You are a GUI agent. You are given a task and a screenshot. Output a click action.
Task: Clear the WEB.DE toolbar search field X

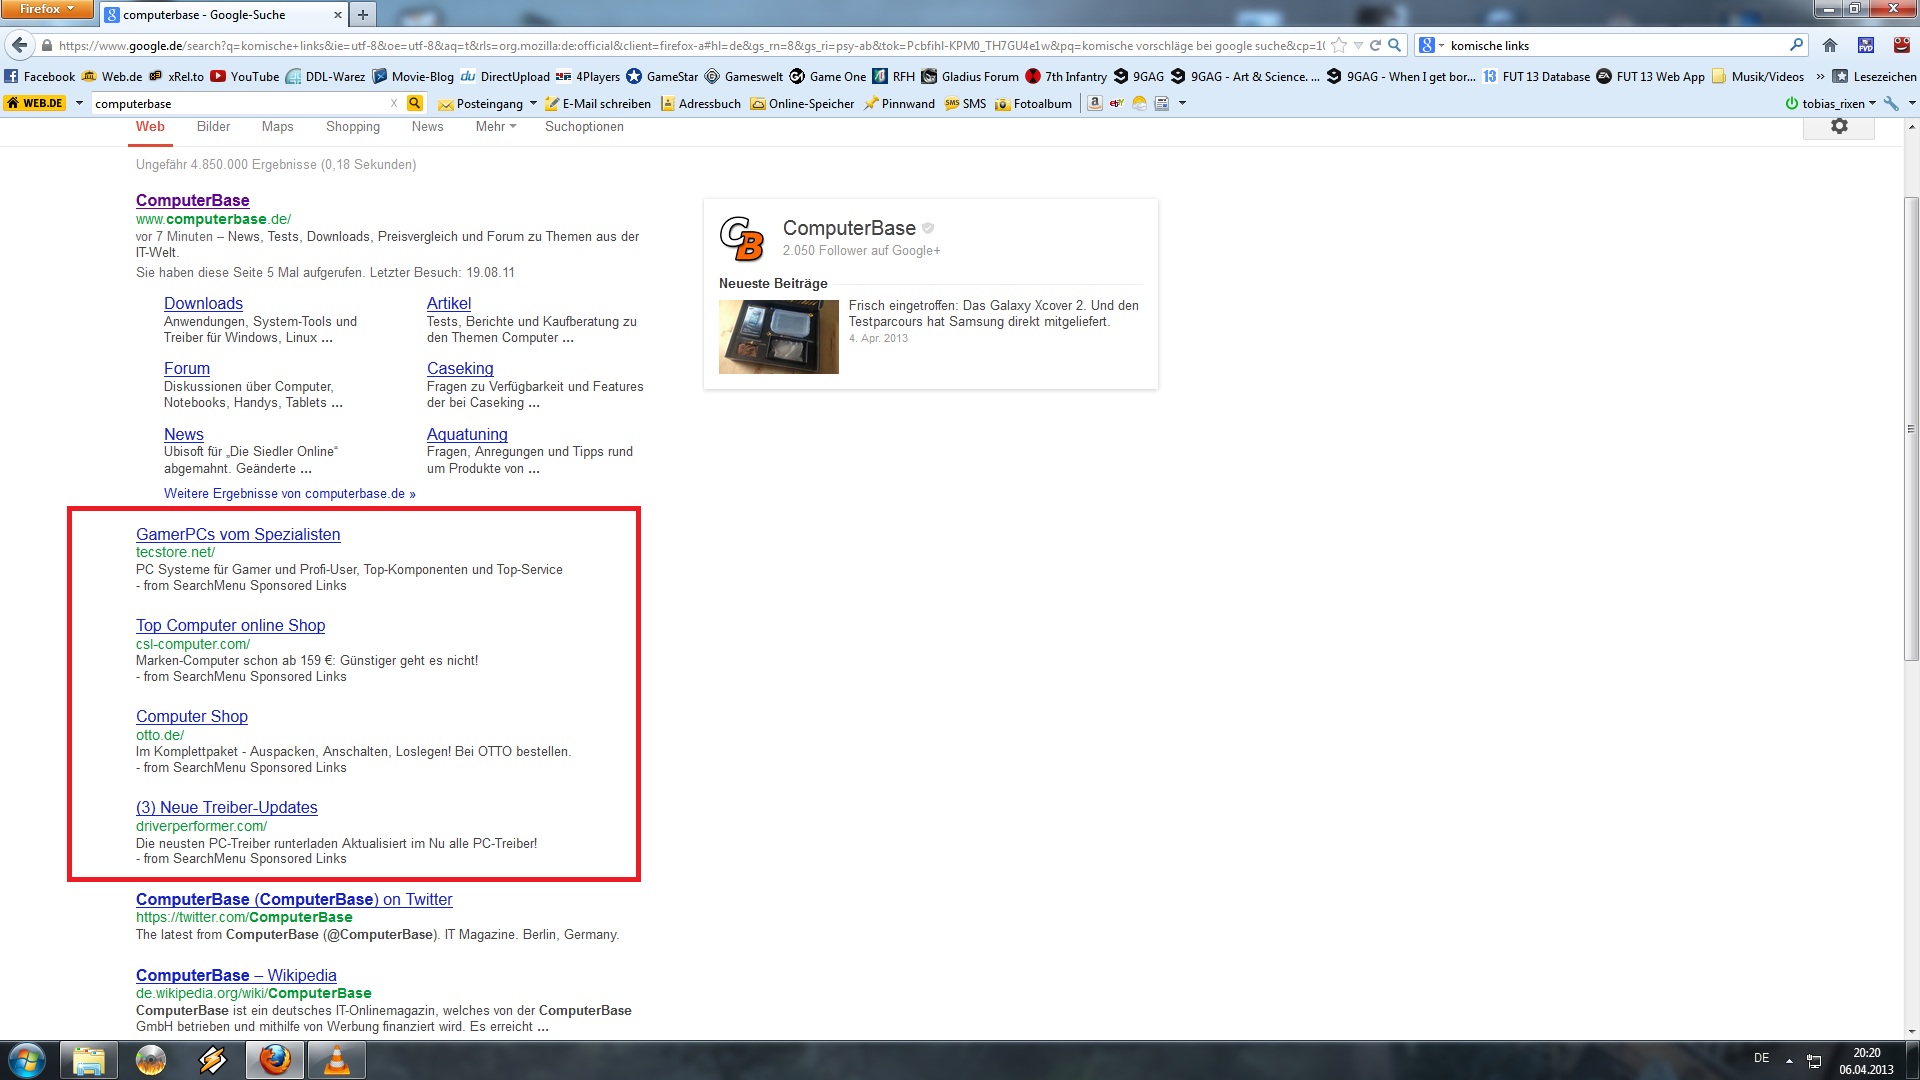pos(394,103)
